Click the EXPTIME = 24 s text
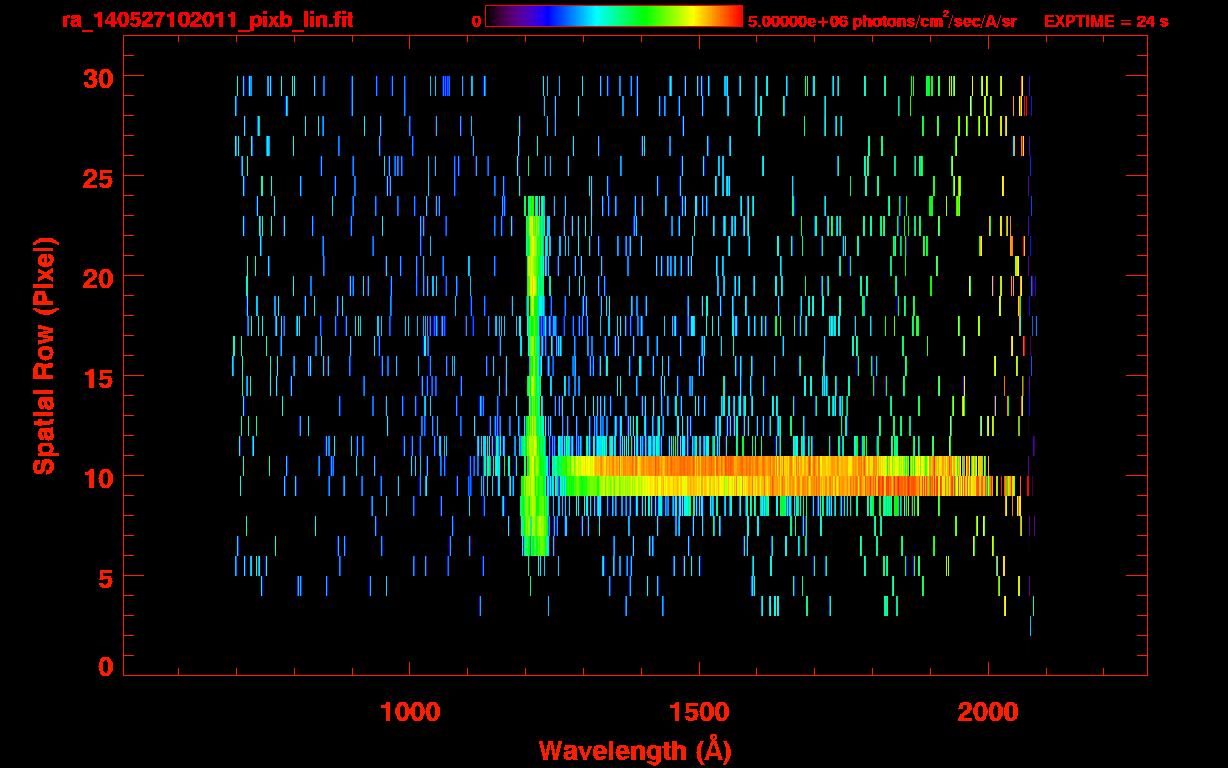This screenshot has width=1228, height=768. click(x=1106, y=20)
